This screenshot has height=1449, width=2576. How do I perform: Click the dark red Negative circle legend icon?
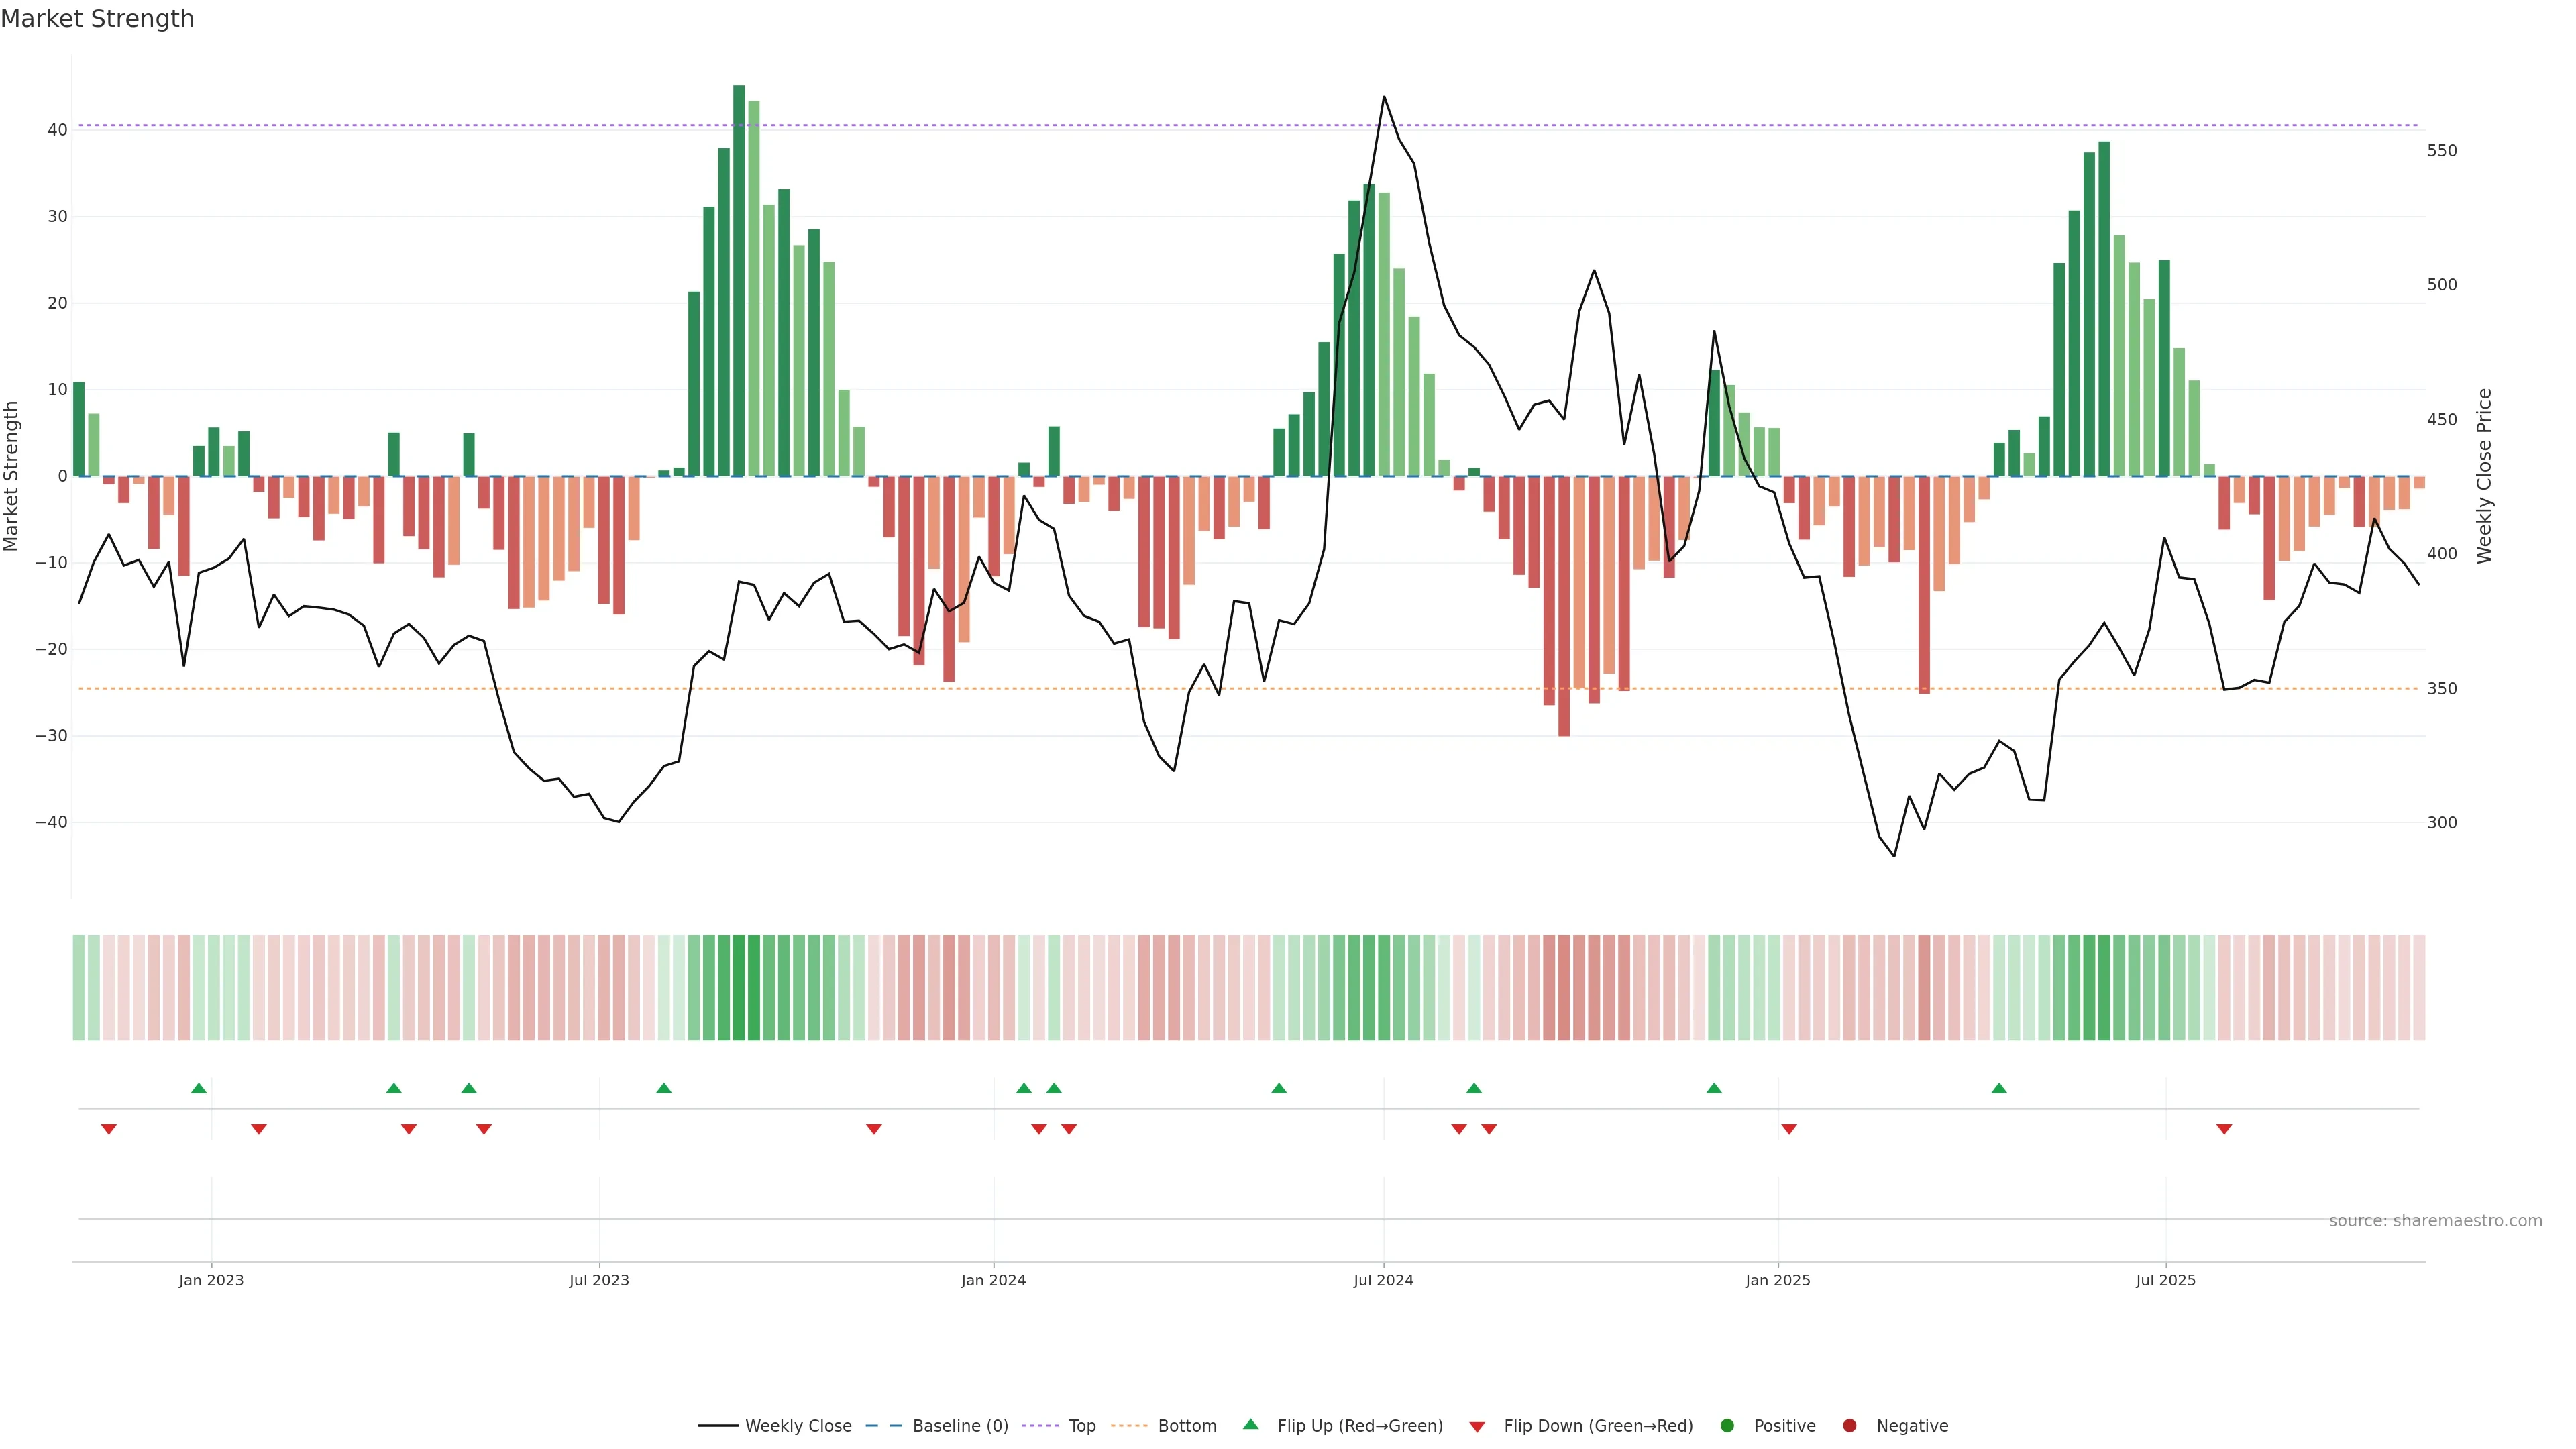tap(1849, 1425)
